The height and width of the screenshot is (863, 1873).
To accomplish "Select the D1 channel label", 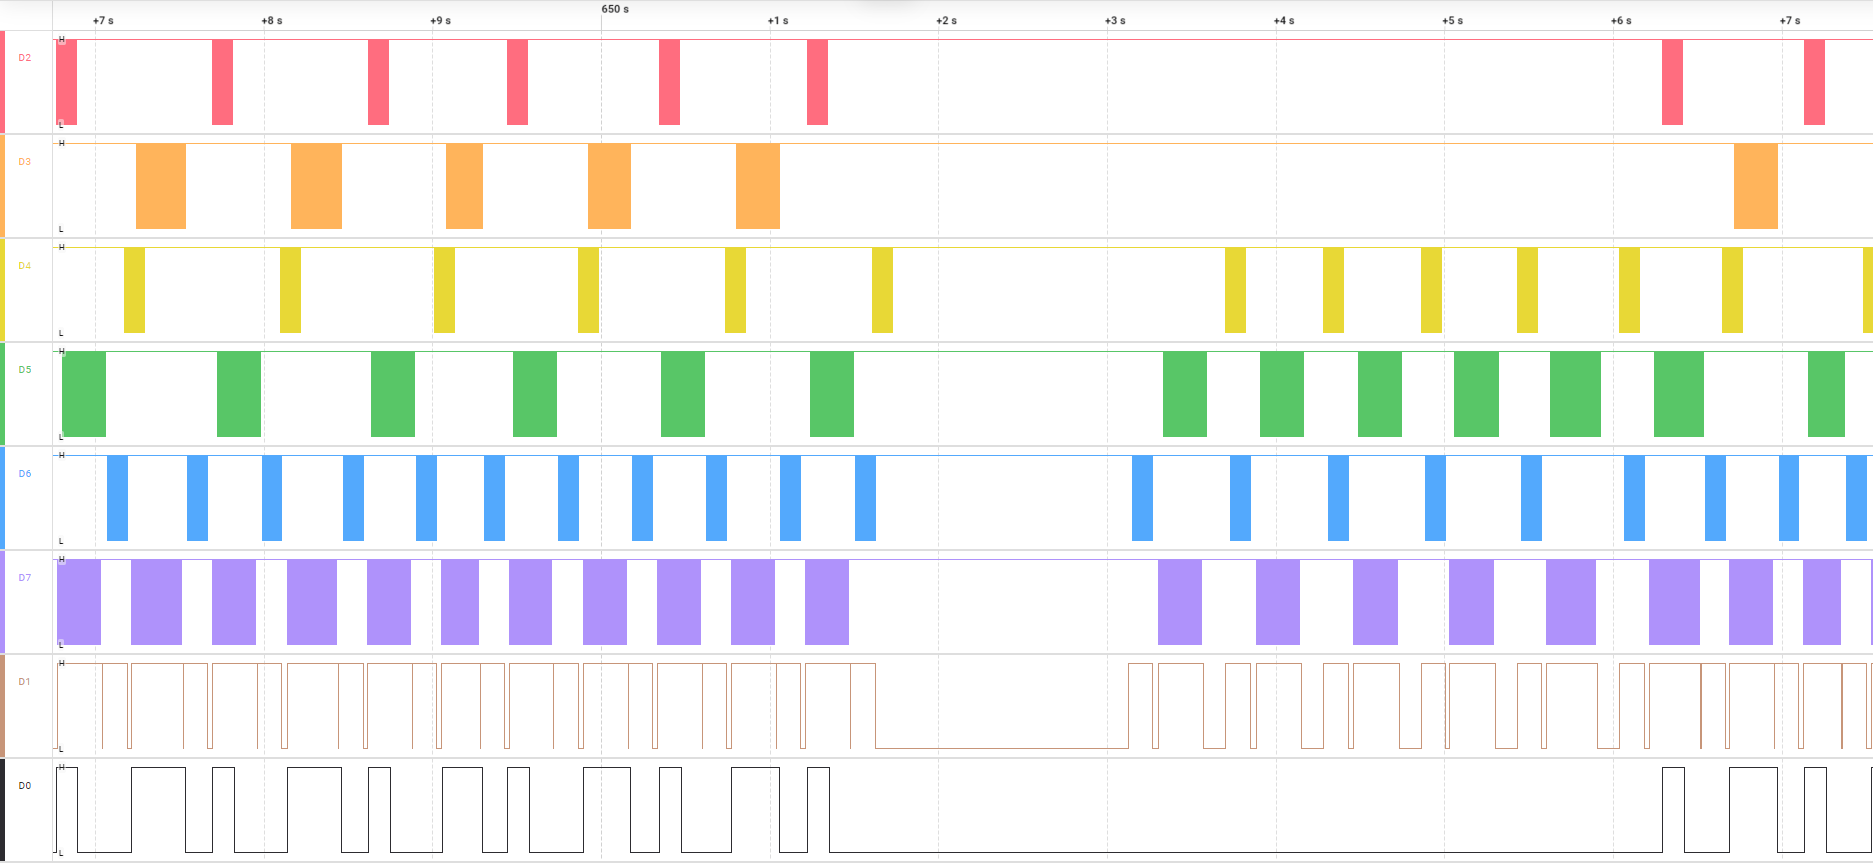I will (24, 682).
